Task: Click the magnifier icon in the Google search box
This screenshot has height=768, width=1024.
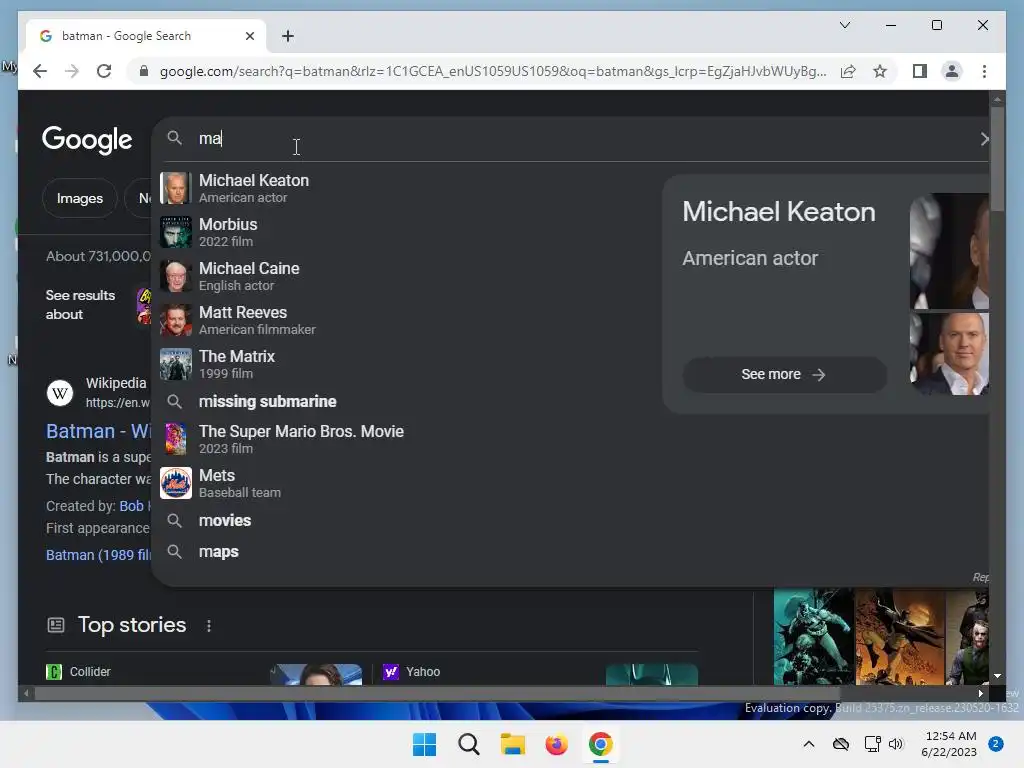Action: point(174,138)
